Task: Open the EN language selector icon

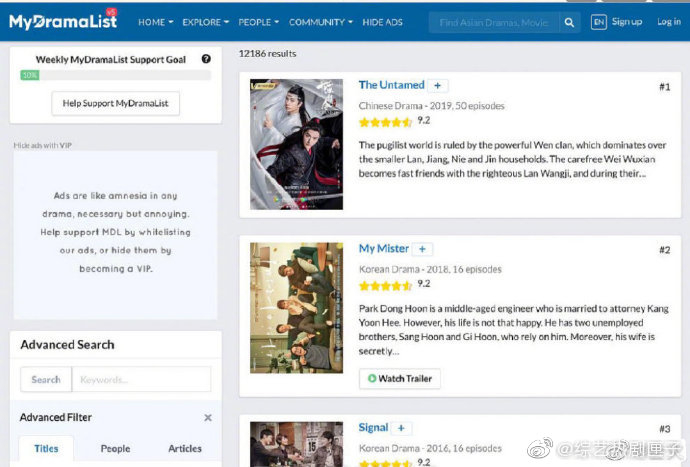Action: 598,22
